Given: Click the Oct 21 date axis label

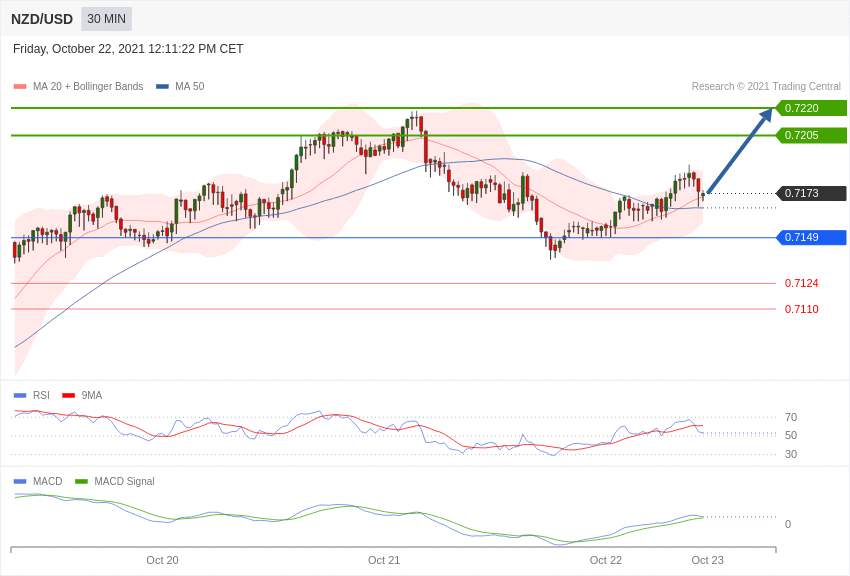Looking at the screenshot, I should point(384,560).
